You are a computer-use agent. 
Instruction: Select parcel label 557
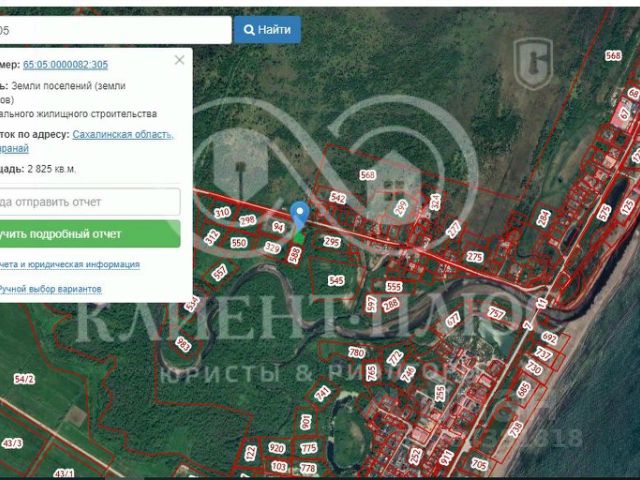[x=220, y=272]
